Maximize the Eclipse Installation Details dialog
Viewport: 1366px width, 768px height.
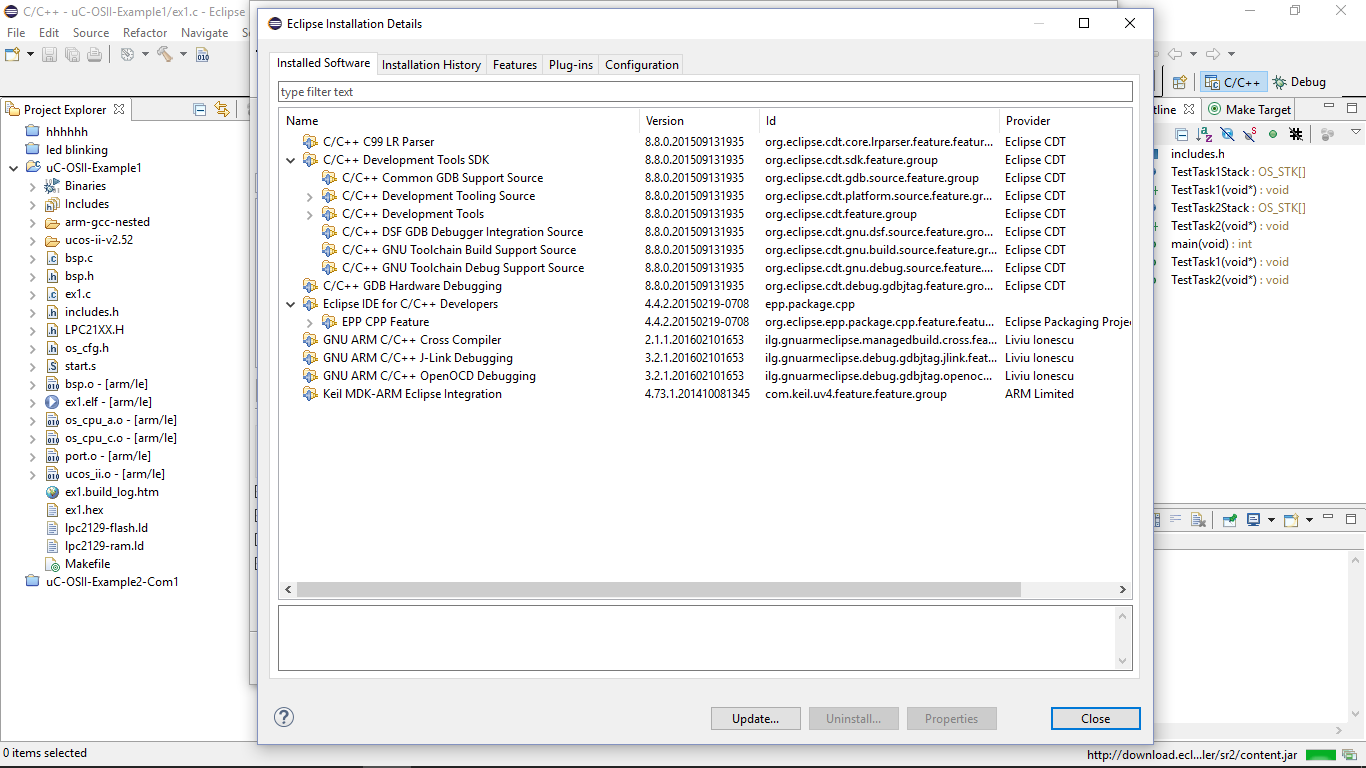1084,23
